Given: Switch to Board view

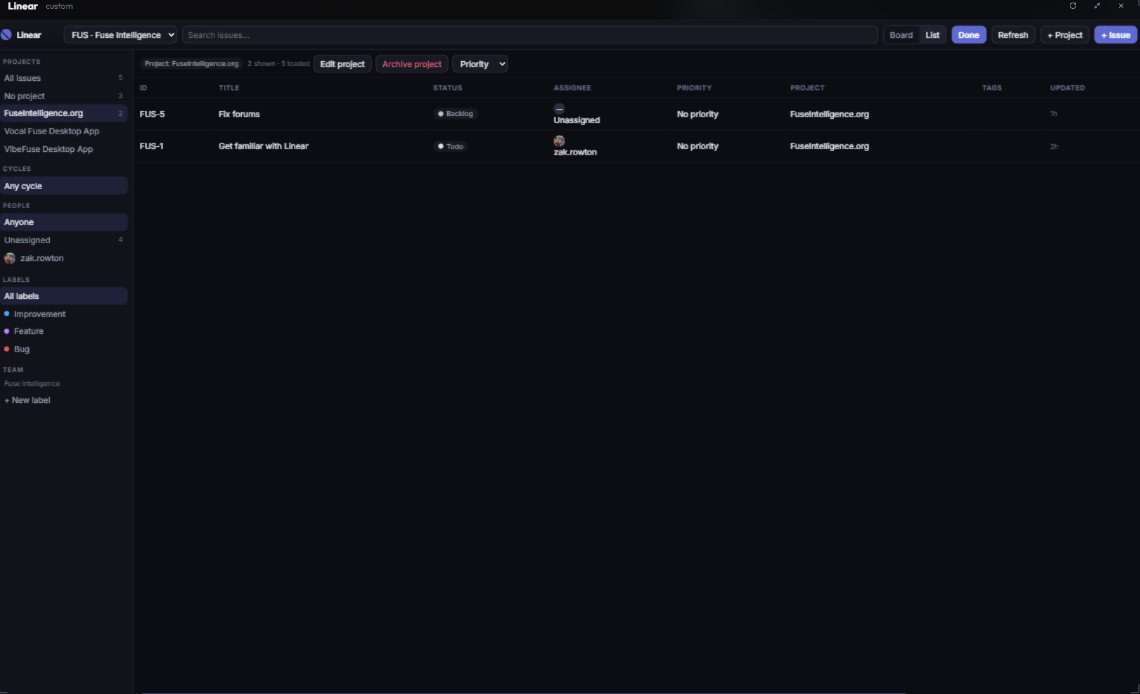Looking at the screenshot, I should point(901,35).
